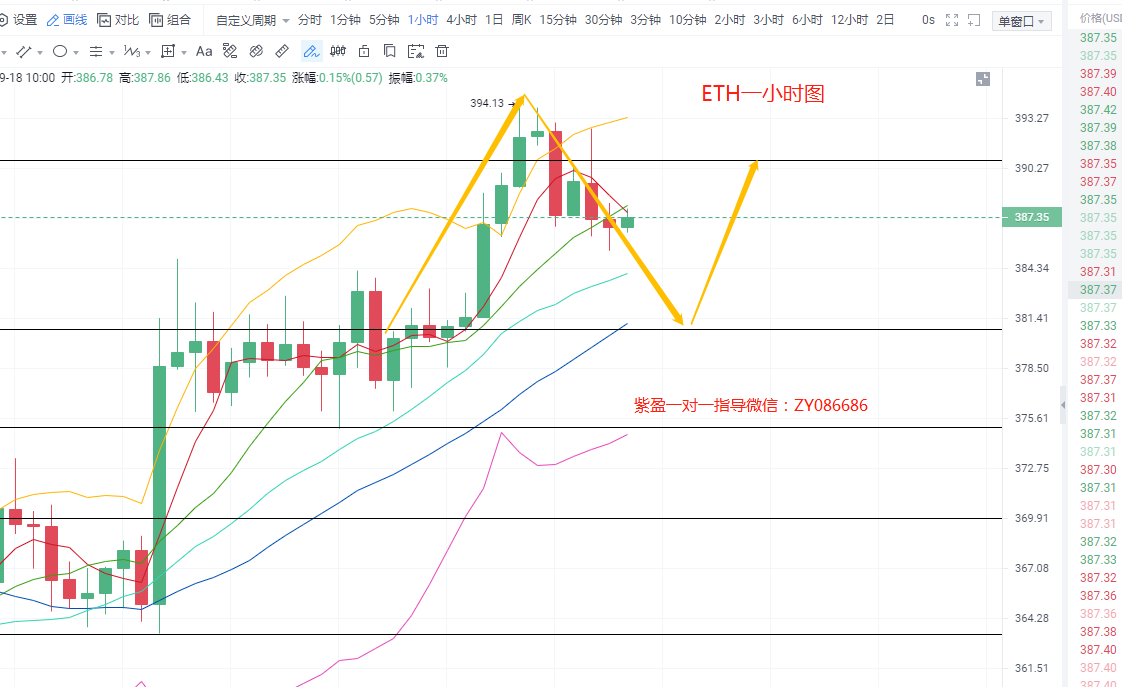Open the 设置 settings gear
This screenshot has height=687, width=1122.
coord(17,20)
